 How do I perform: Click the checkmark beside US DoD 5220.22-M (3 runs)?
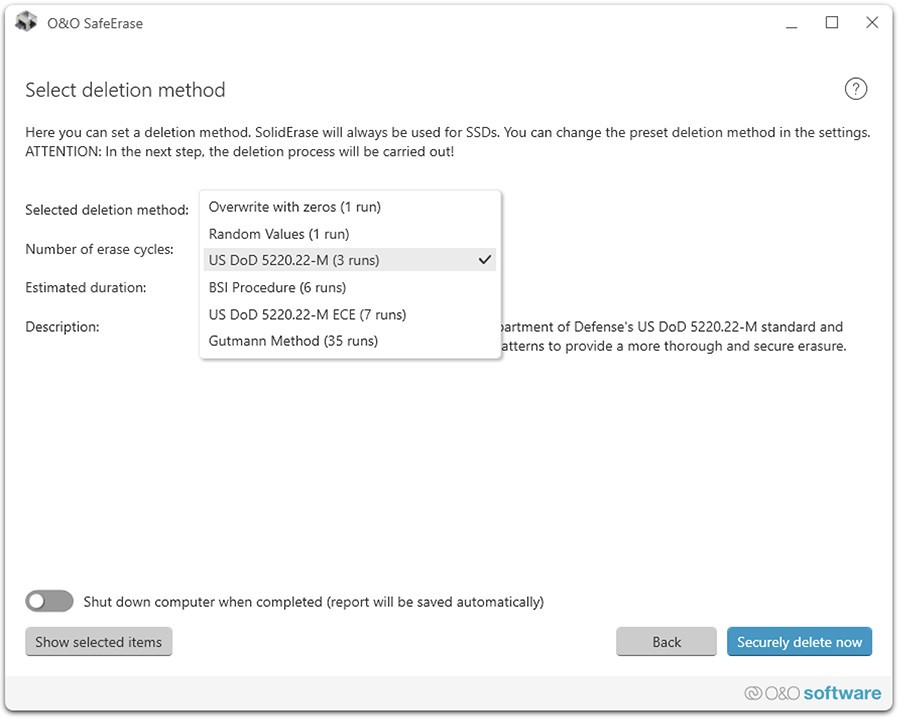485,260
